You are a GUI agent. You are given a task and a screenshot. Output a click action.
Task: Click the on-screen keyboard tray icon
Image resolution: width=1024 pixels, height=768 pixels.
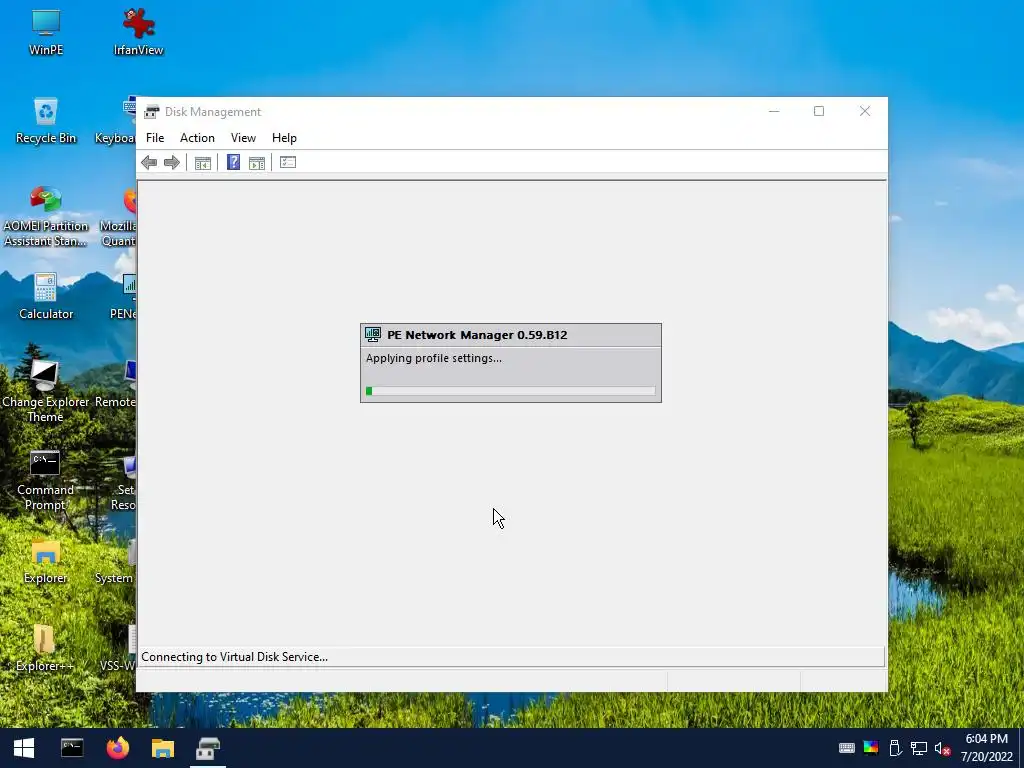pos(846,748)
